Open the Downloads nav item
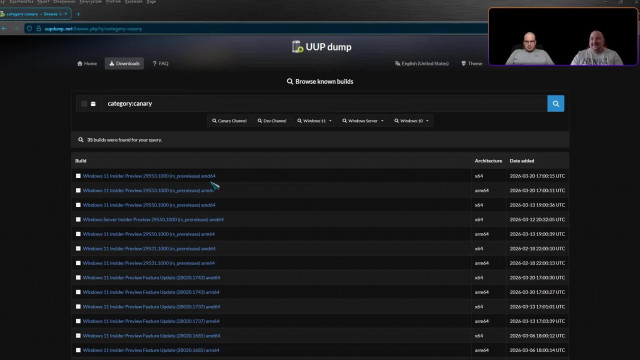Viewport: 640px width, 360px height. click(x=124, y=64)
